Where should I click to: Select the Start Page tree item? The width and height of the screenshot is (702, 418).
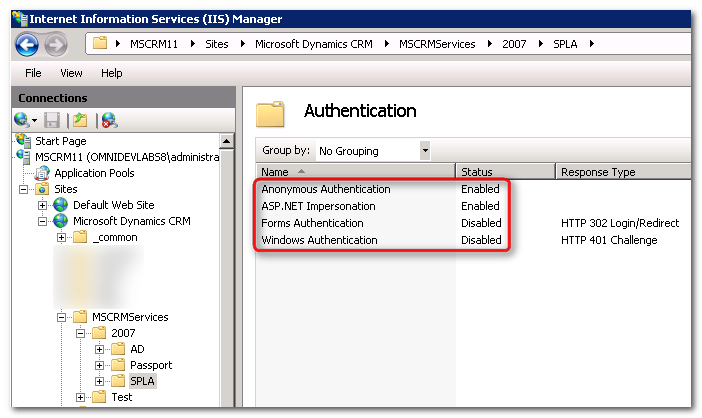(61, 141)
